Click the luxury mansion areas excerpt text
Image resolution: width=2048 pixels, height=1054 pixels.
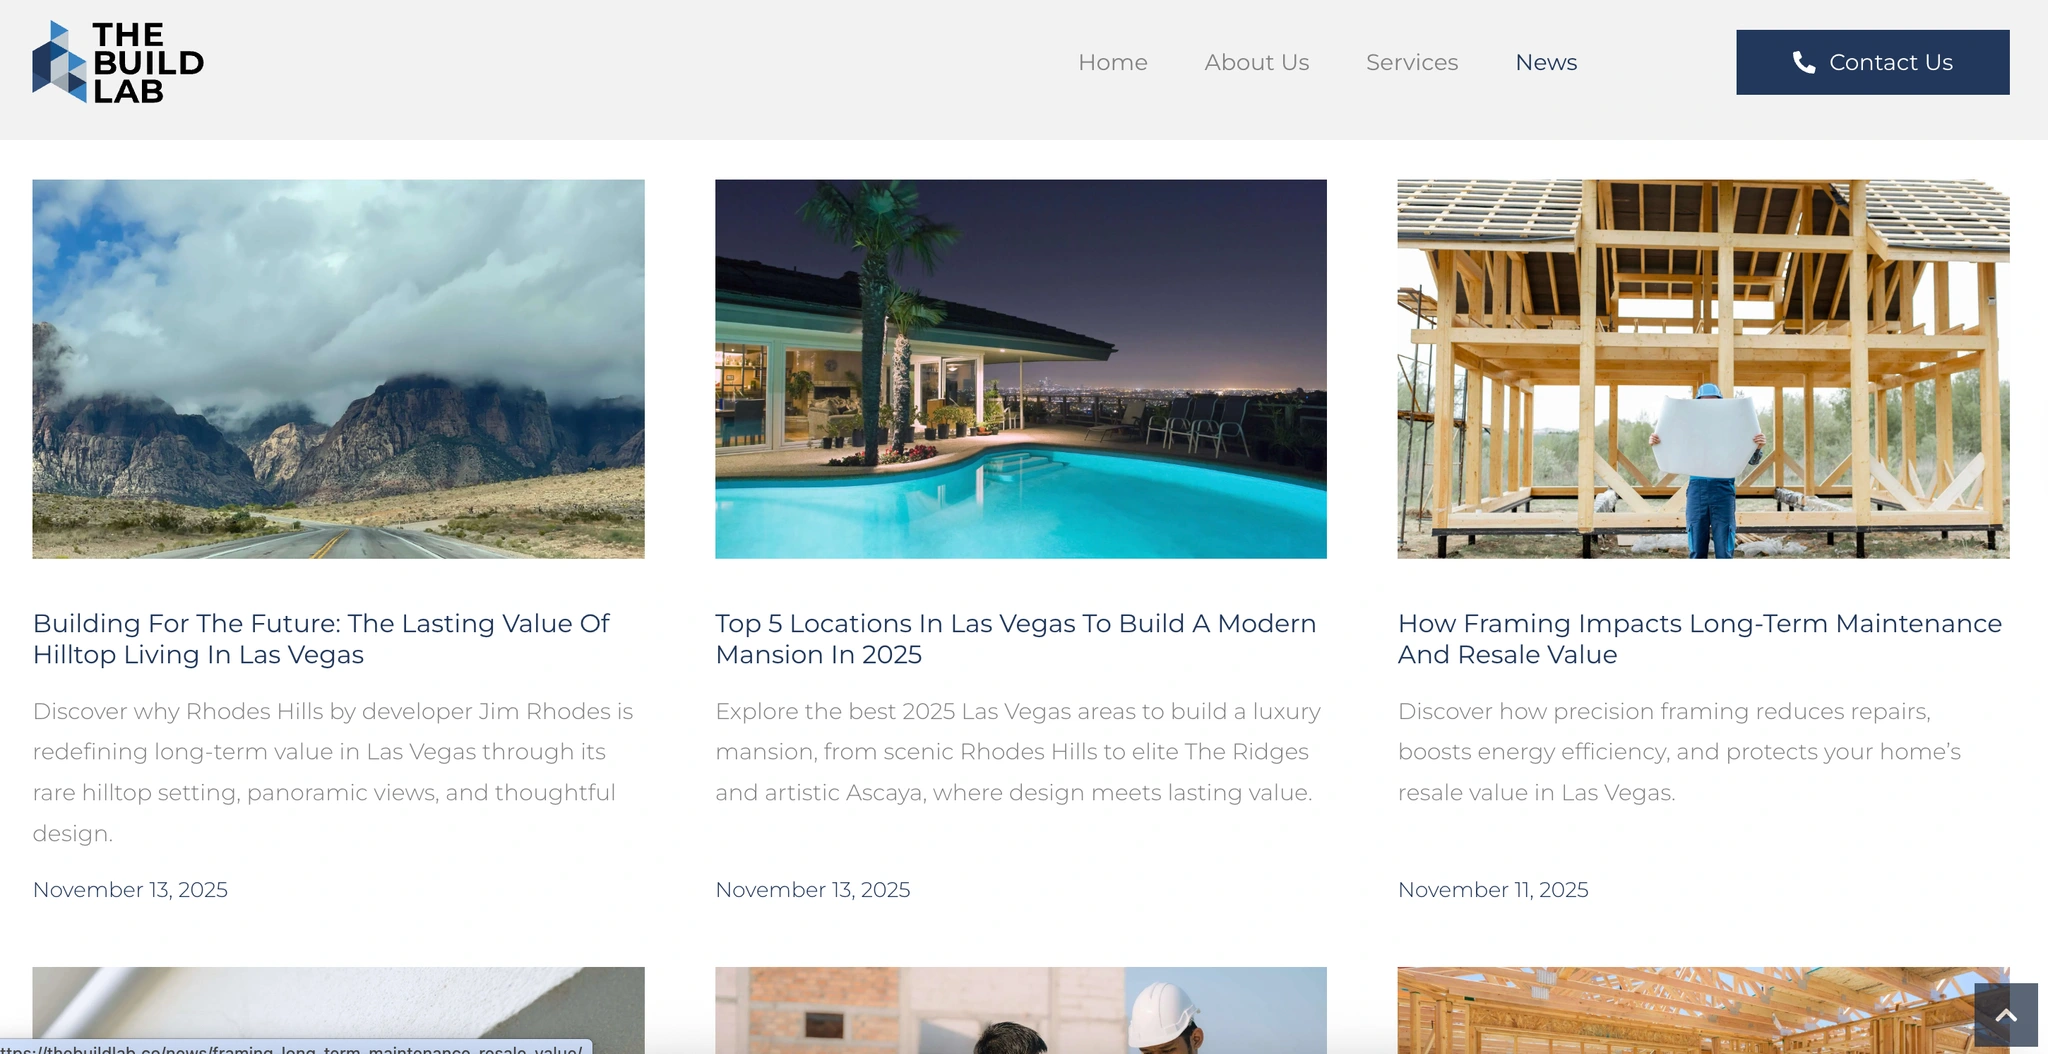pos(1018,752)
